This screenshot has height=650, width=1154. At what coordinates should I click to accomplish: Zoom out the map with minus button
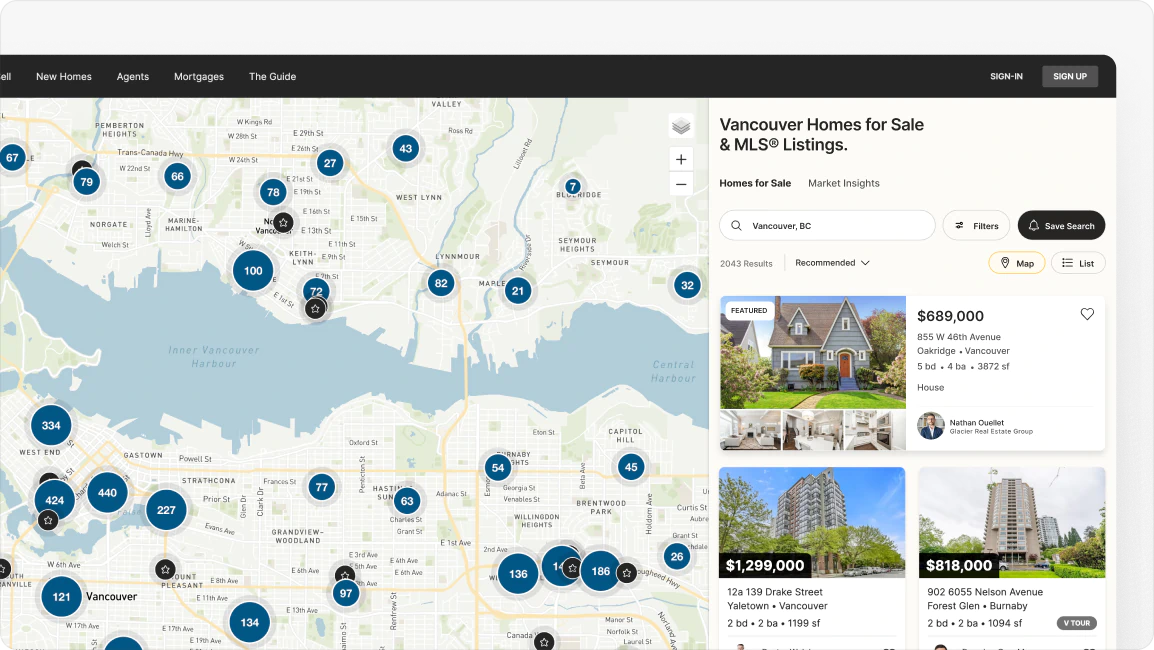[681, 184]
